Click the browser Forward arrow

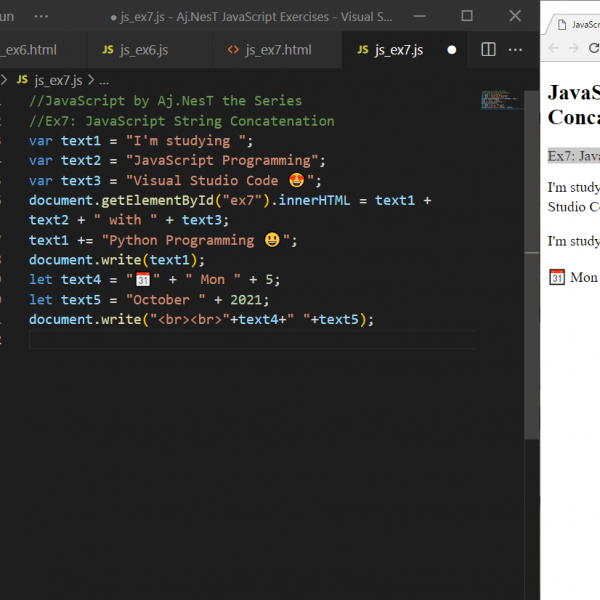(x=574, y=48)
